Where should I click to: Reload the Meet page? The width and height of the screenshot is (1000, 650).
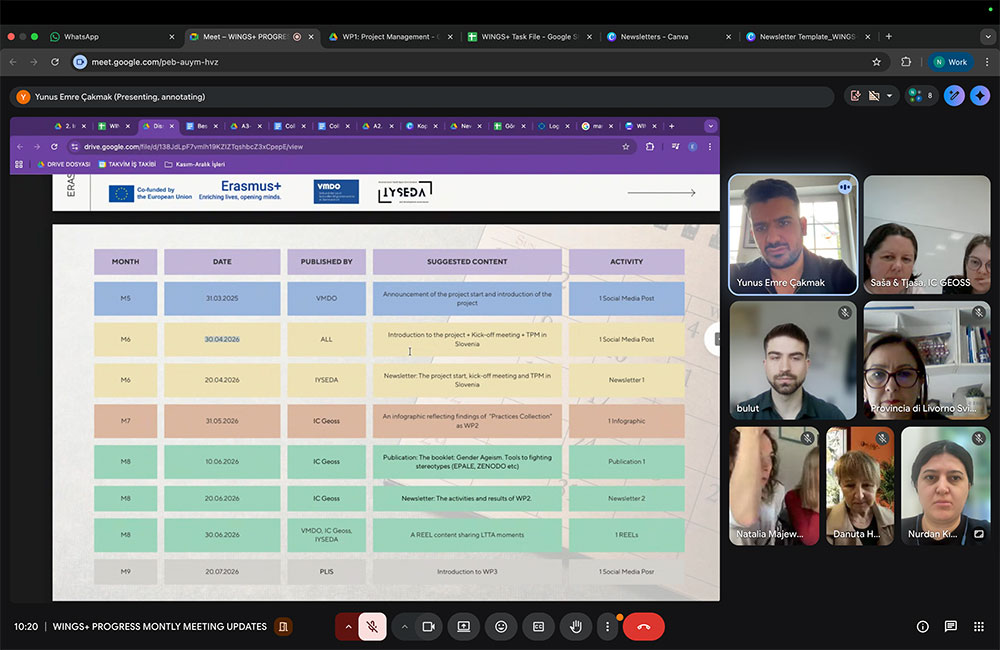(x=55, y=62)
